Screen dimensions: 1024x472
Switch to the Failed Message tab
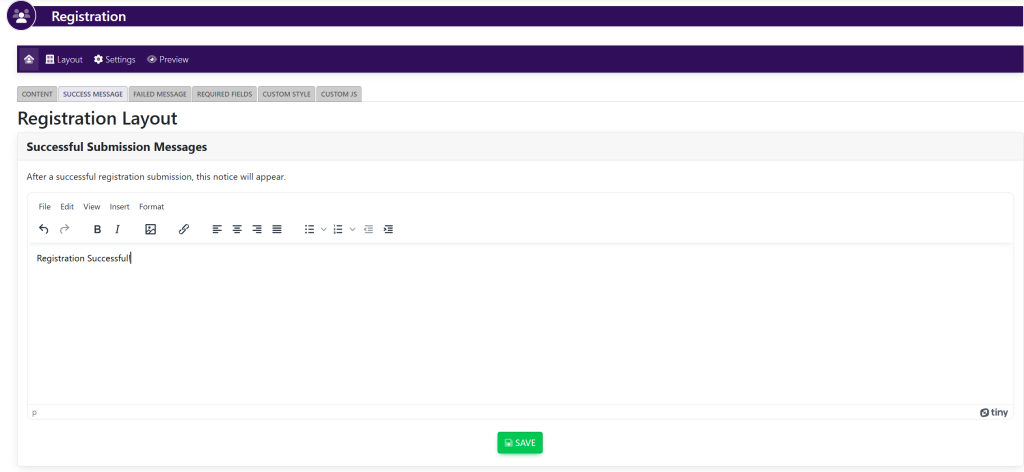click(x=159, y=94)
